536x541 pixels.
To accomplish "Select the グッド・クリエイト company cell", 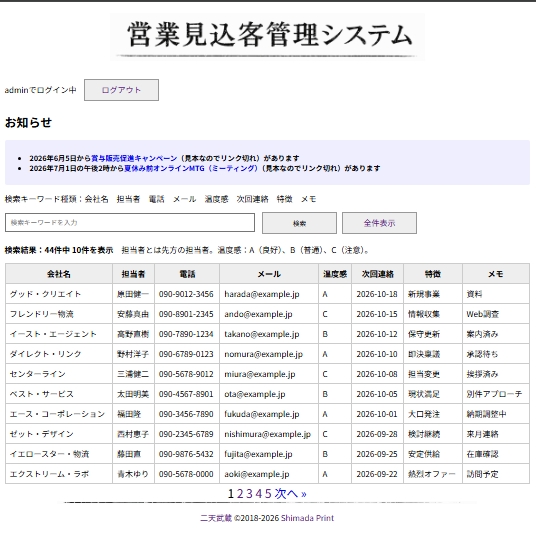I will [59, 294].
